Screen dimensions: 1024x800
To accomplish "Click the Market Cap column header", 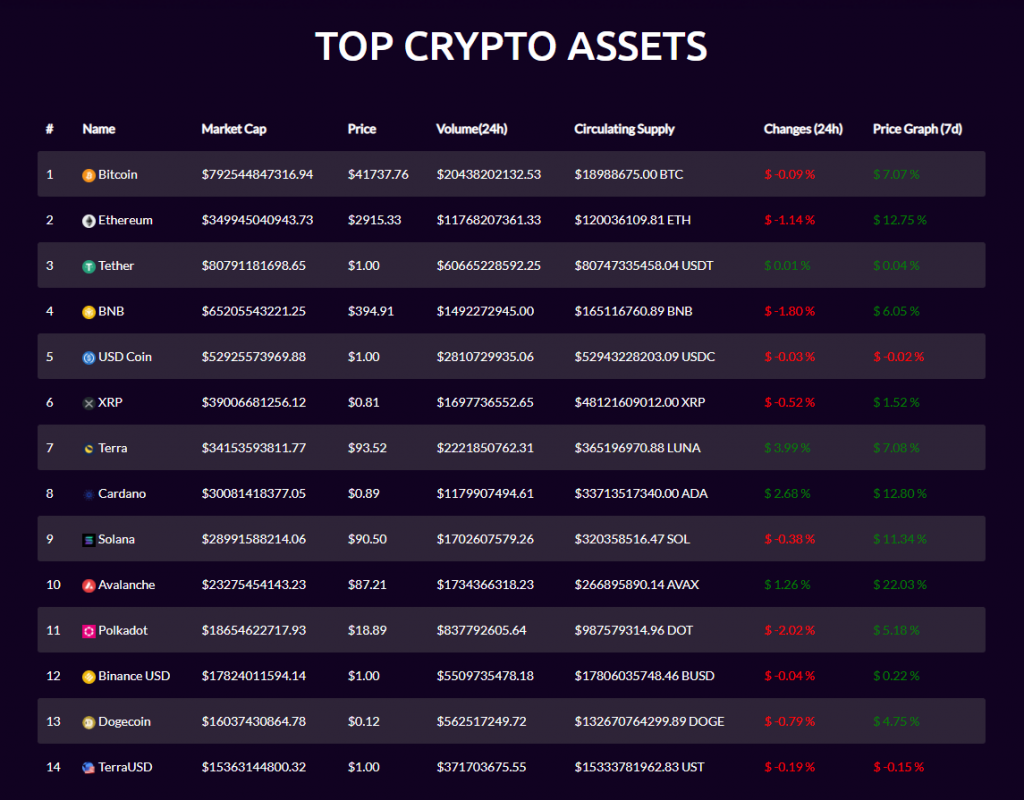I will 234,129.
